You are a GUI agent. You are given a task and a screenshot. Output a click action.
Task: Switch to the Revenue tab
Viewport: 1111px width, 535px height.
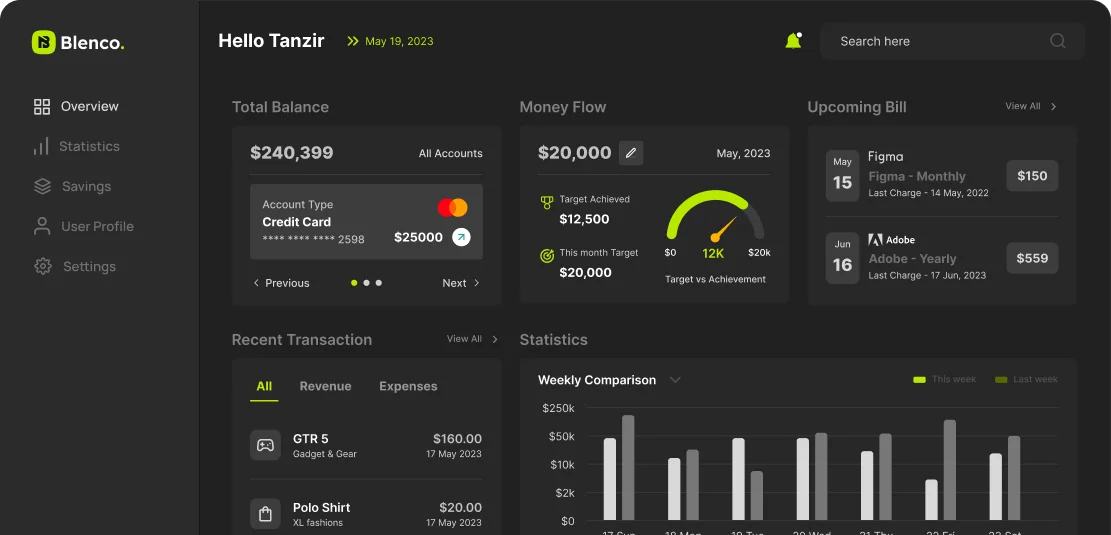point(325,386)
